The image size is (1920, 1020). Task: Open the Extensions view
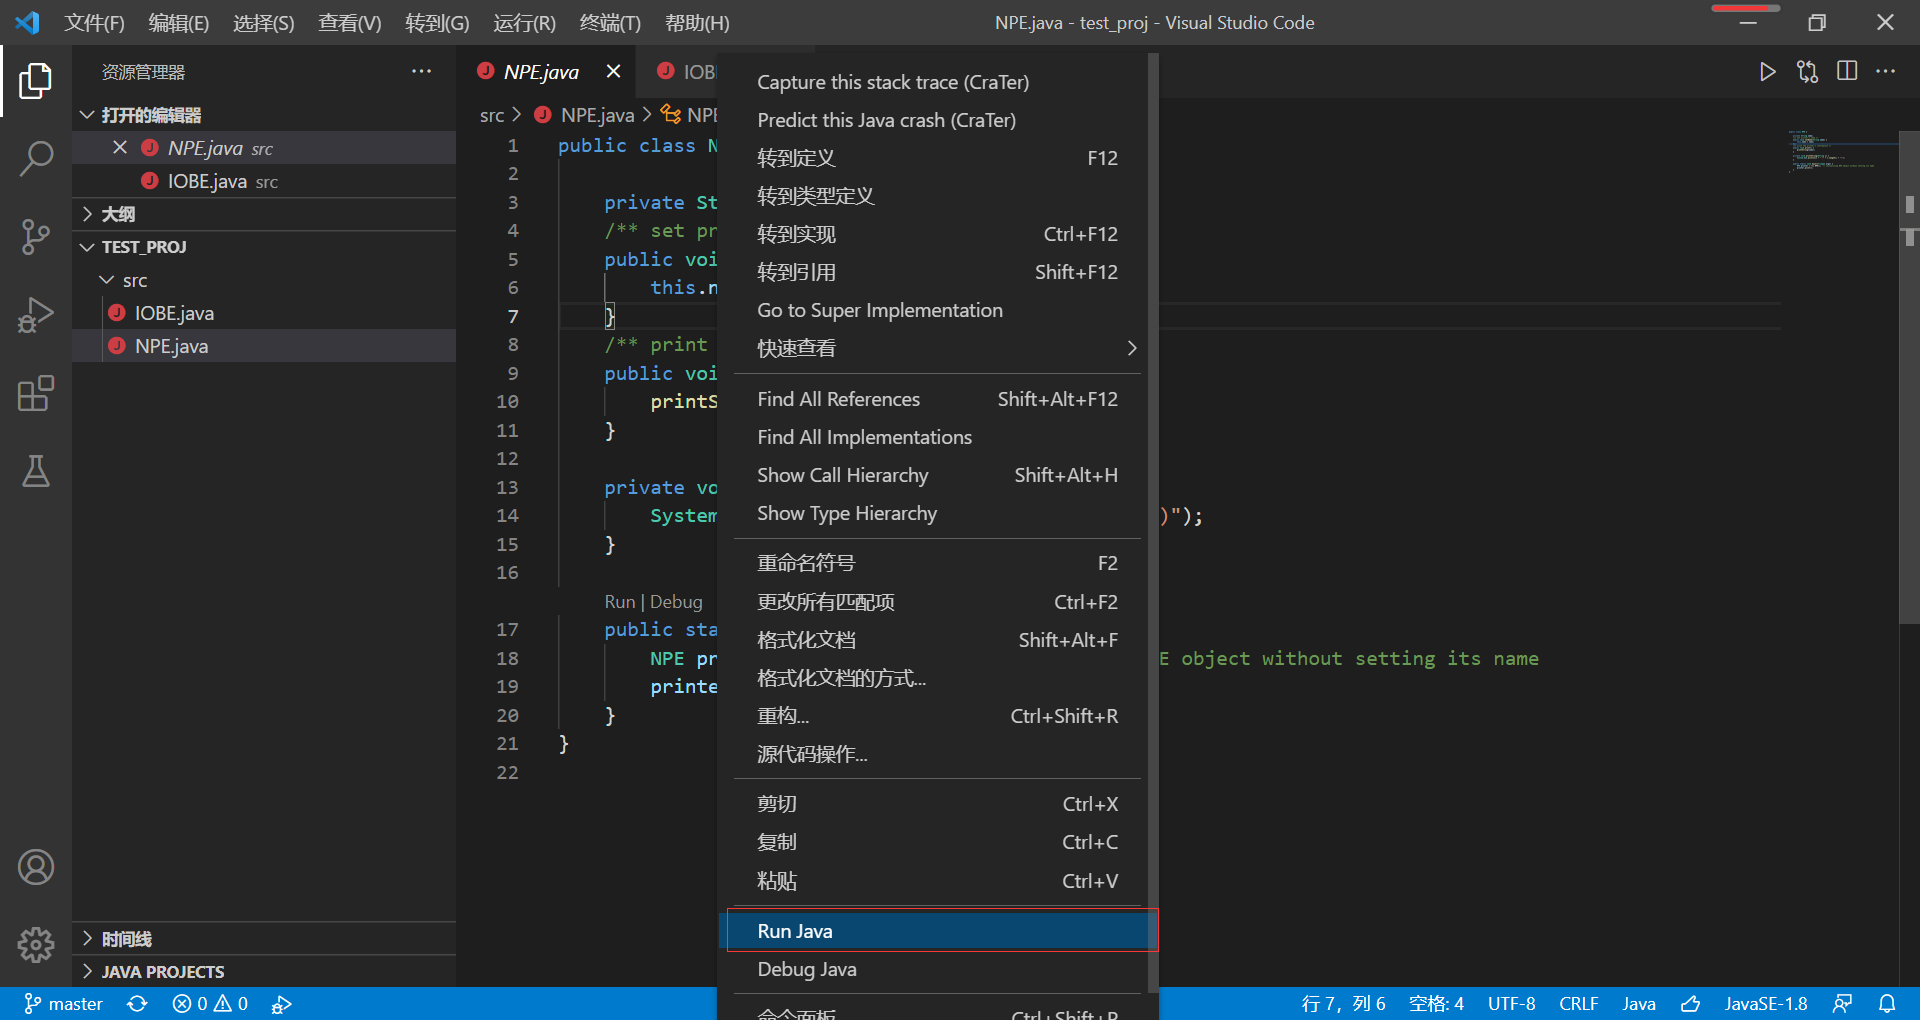click(36, 393)
